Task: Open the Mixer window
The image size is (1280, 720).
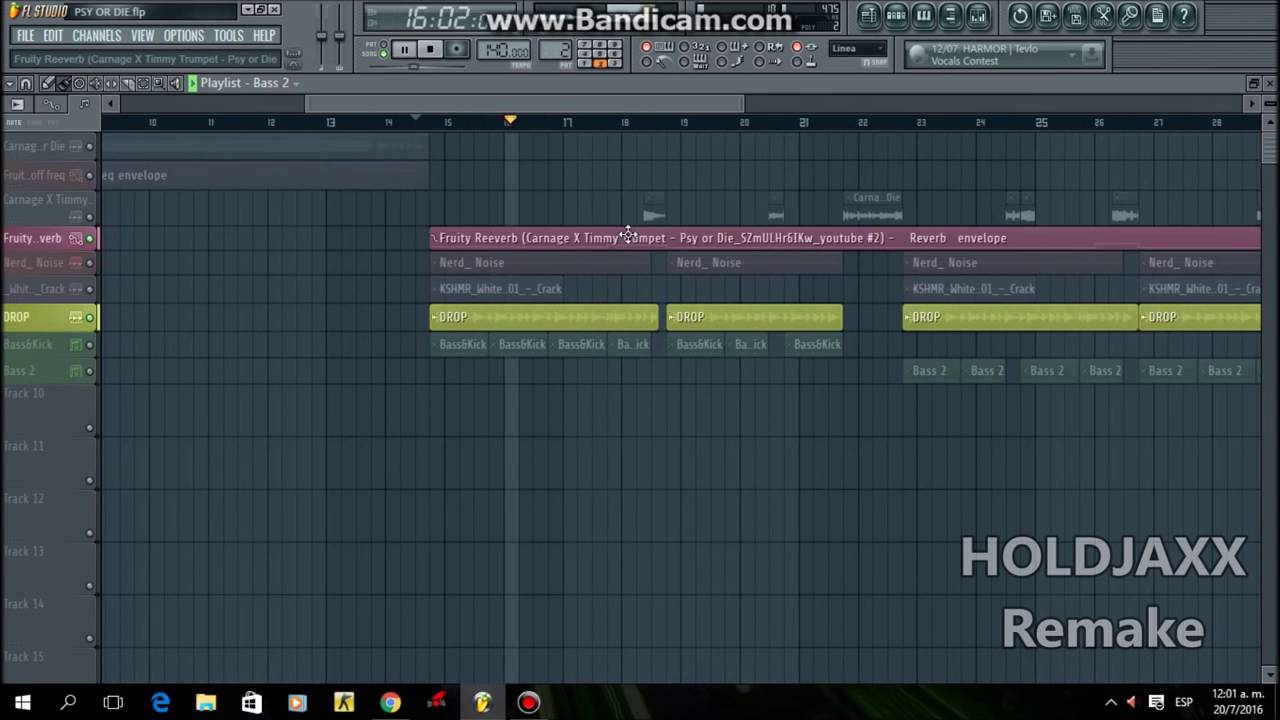Action: [977, 15]
